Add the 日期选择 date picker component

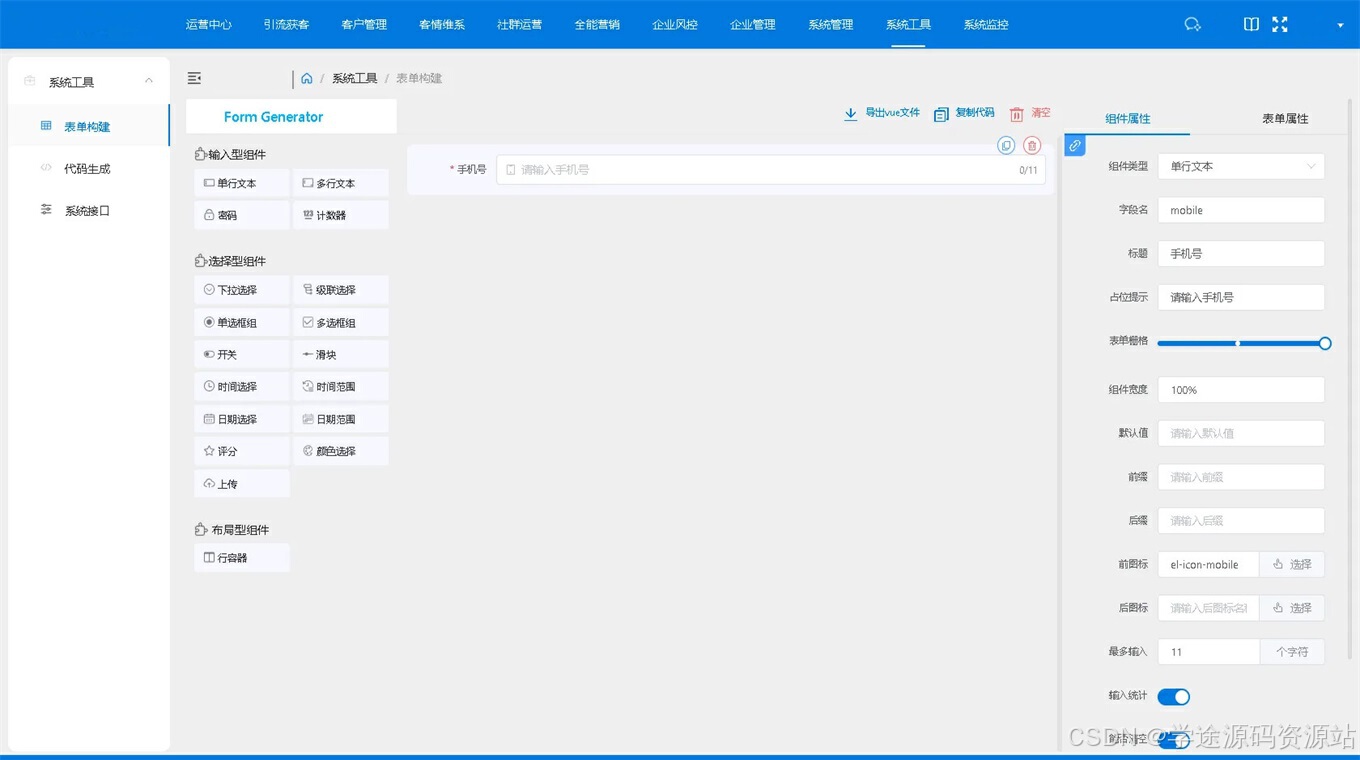242,420
